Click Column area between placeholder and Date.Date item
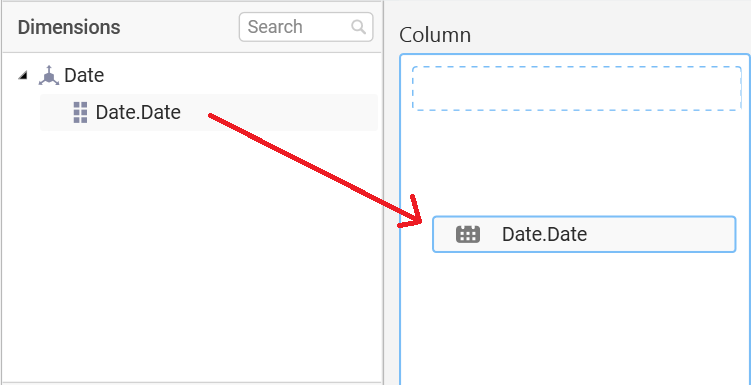751x385 pixels. 575,163
